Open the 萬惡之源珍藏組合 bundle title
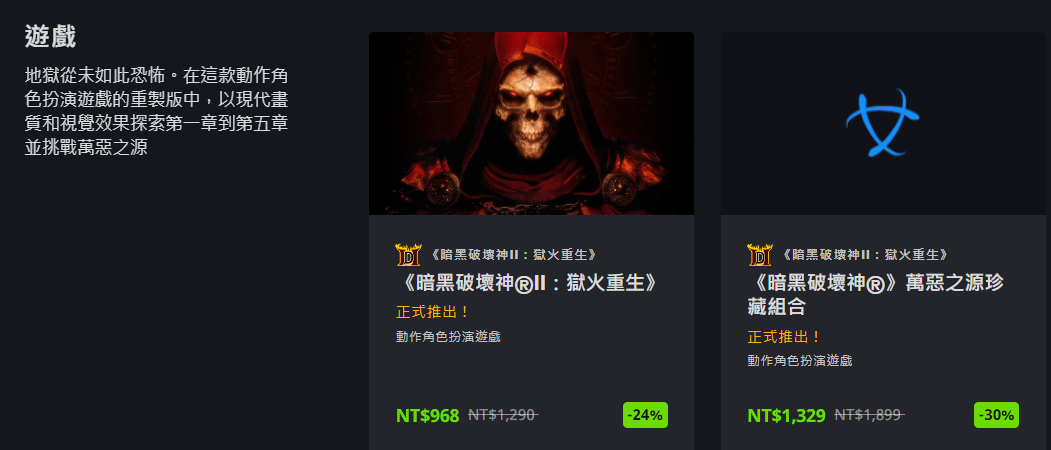Screen dimensions: 1051x450 pos(875,294)
